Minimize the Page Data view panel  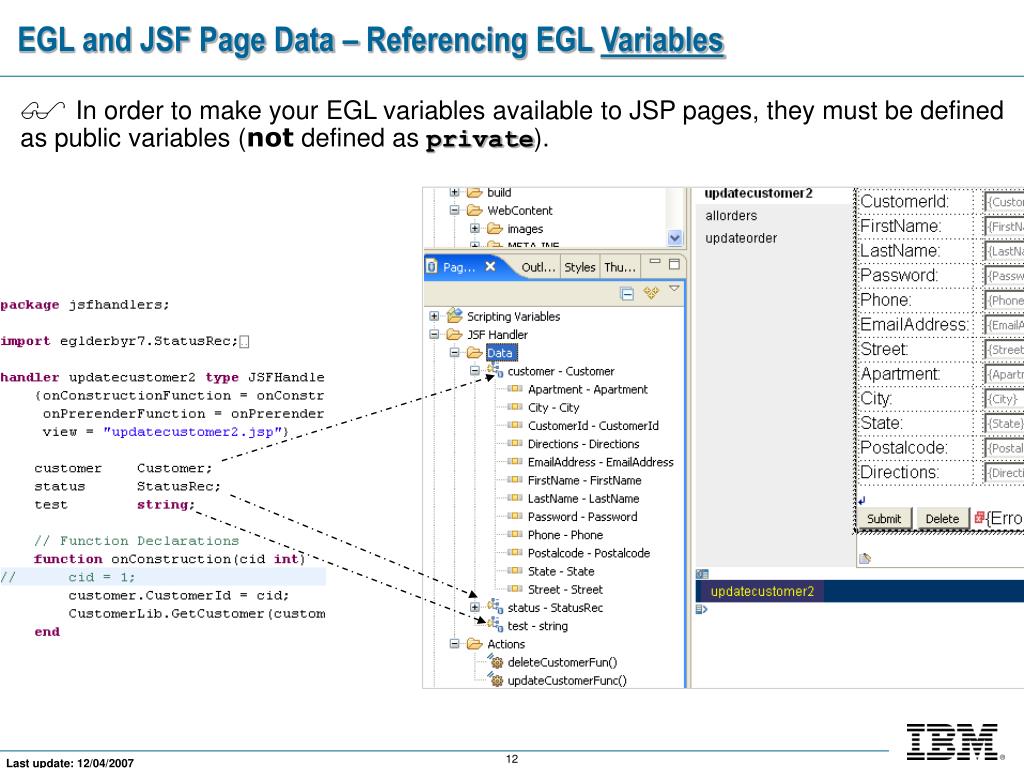pyautogui.click(x=654, y=262)
